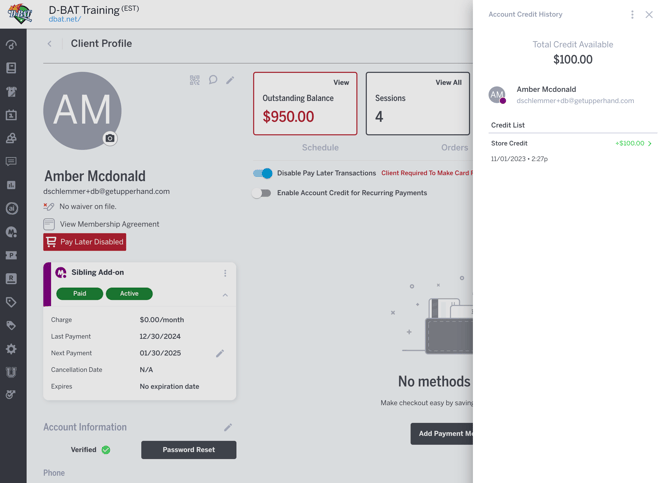Screen dimensions: 670x483
Task: Collapse the Sibling Add-on membership card
Action: tap(225, 295)
